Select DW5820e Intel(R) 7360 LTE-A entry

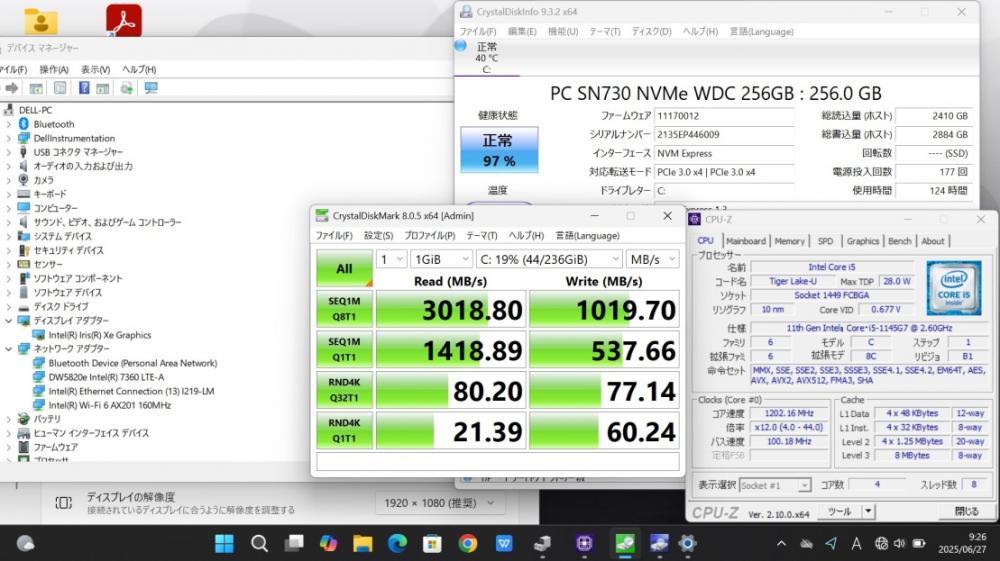(106, 377)
